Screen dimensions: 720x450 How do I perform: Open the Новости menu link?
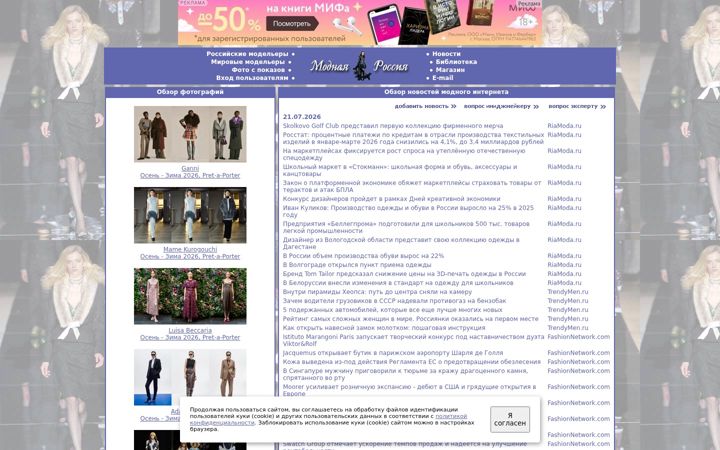pos(446,54)
